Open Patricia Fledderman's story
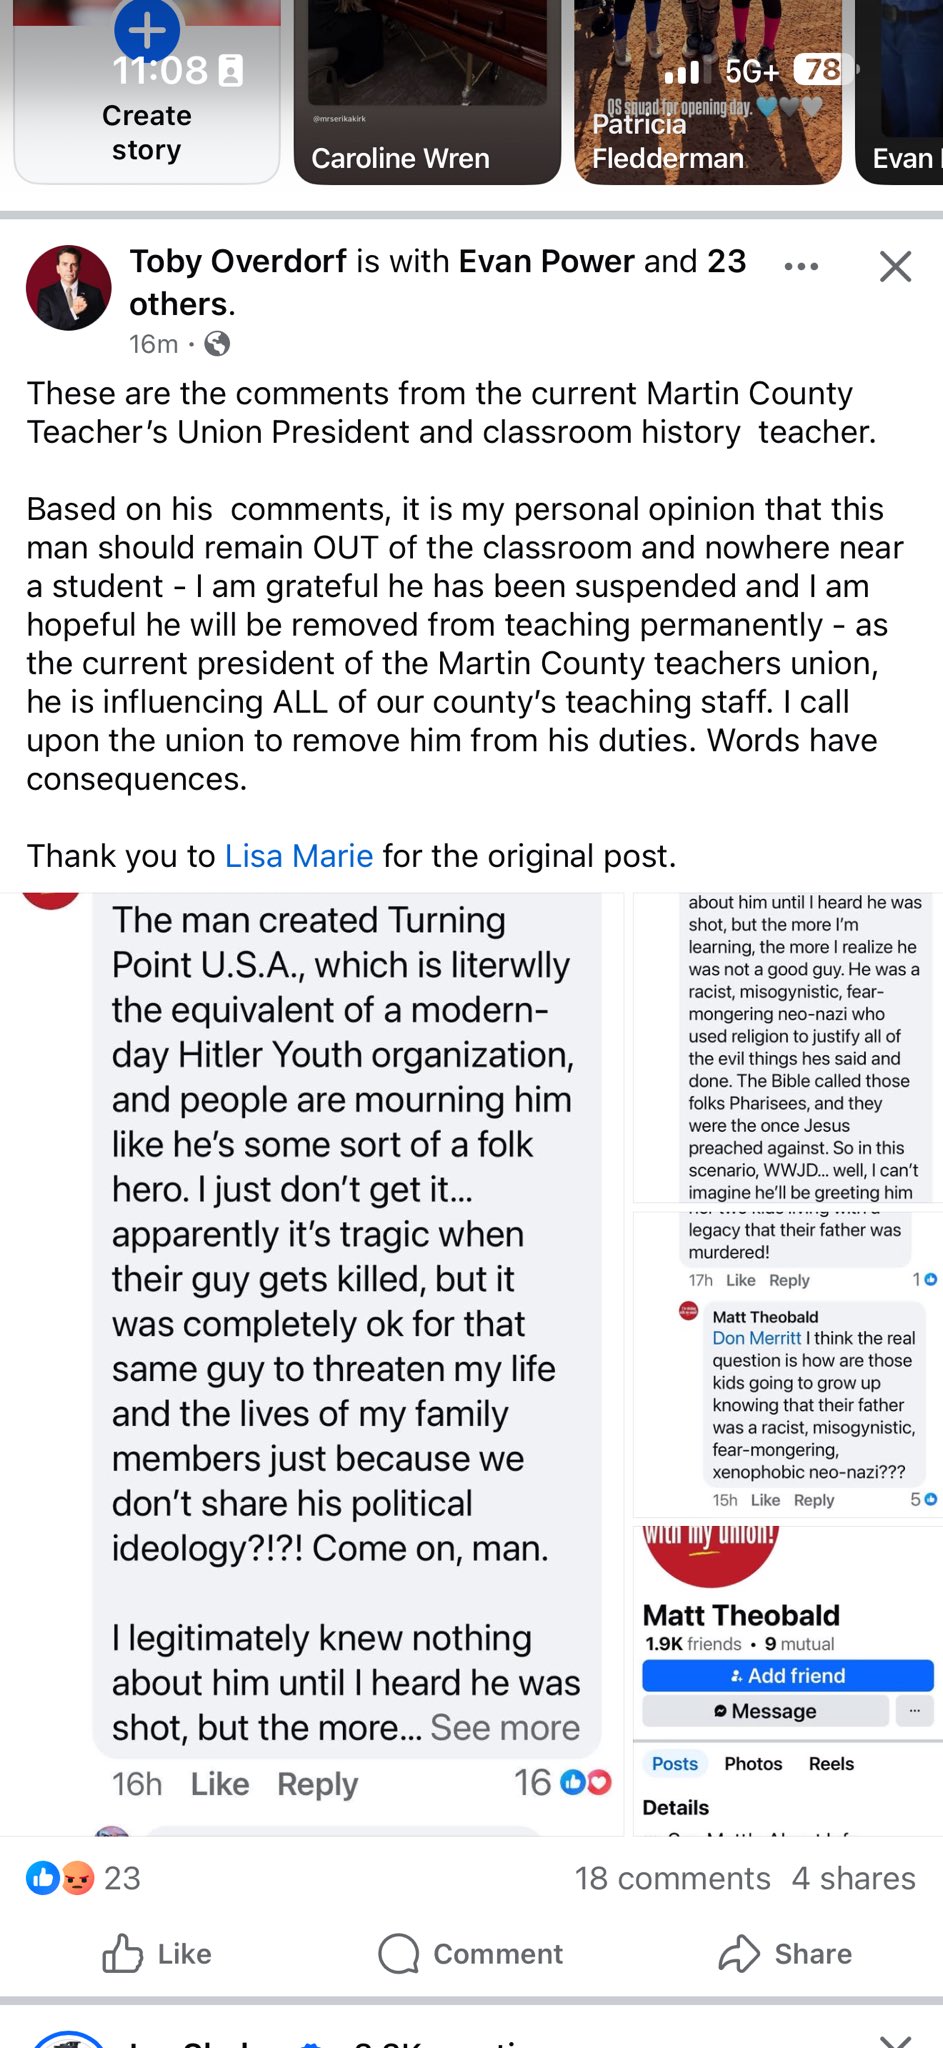This screenshot has width=943, height=2048. pyautogui.click(x=708, y=92)
